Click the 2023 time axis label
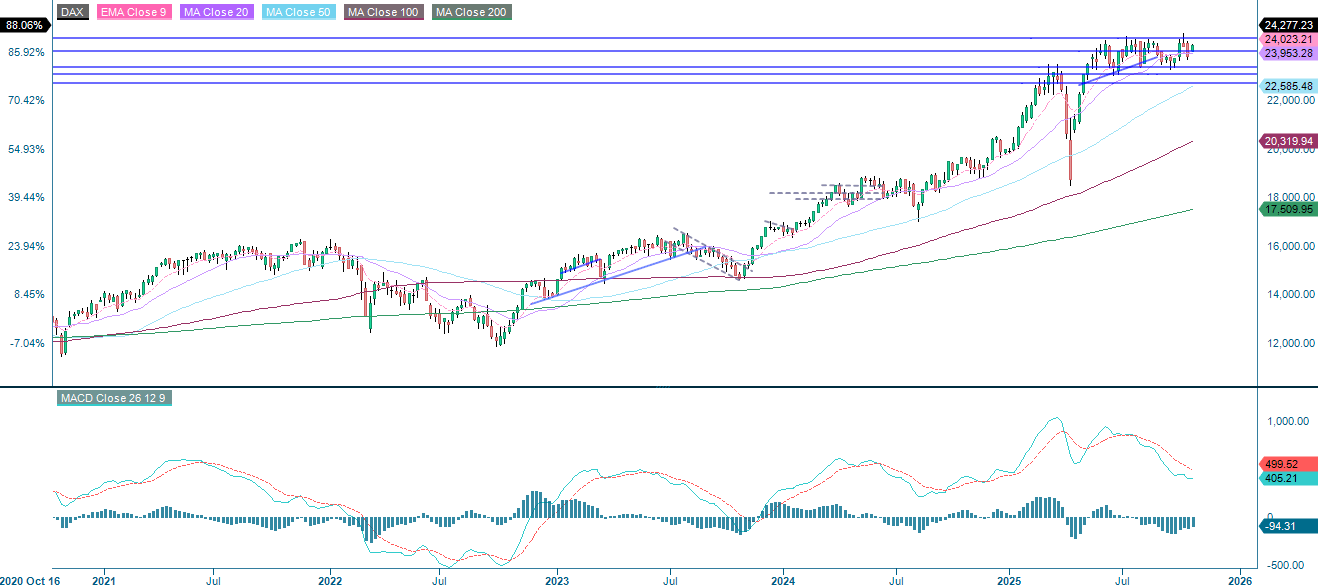The height and width of the screenshot is (588, 1318). [x=557, y=579]
